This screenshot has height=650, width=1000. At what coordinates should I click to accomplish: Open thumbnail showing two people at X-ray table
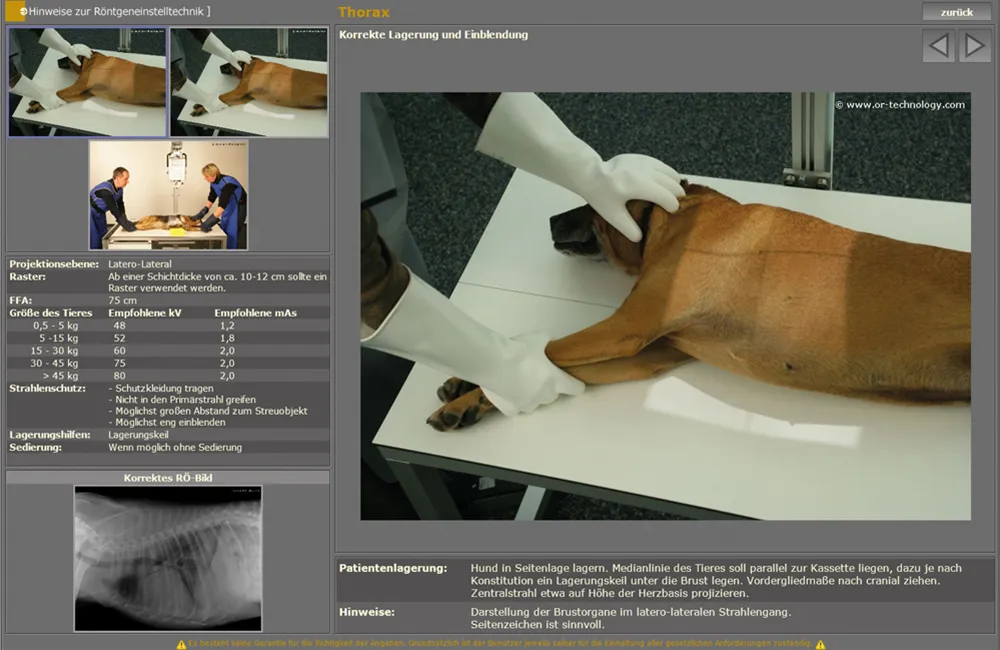(x=168, y=195)
